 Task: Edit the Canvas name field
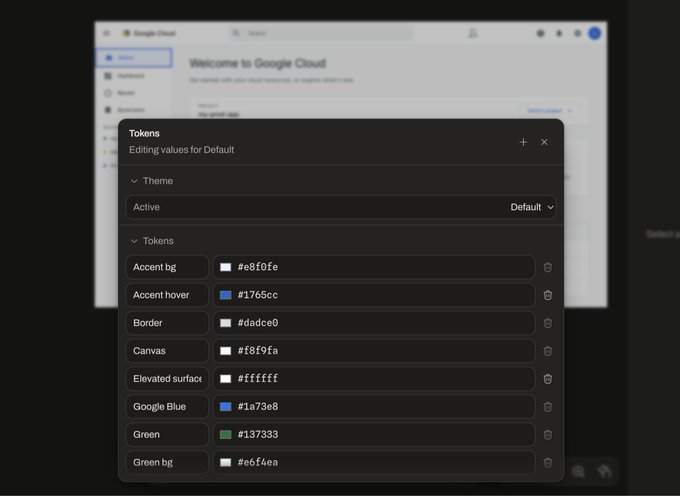[167, 351]
